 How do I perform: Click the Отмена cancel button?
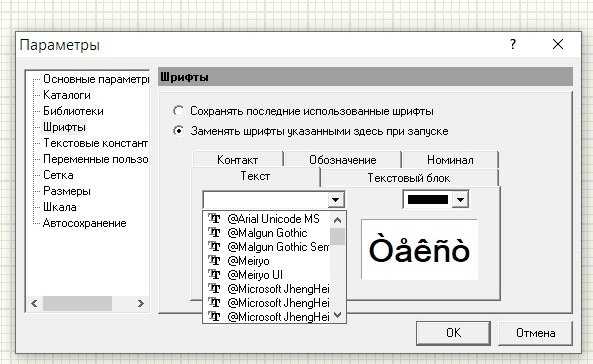point(535,333)
